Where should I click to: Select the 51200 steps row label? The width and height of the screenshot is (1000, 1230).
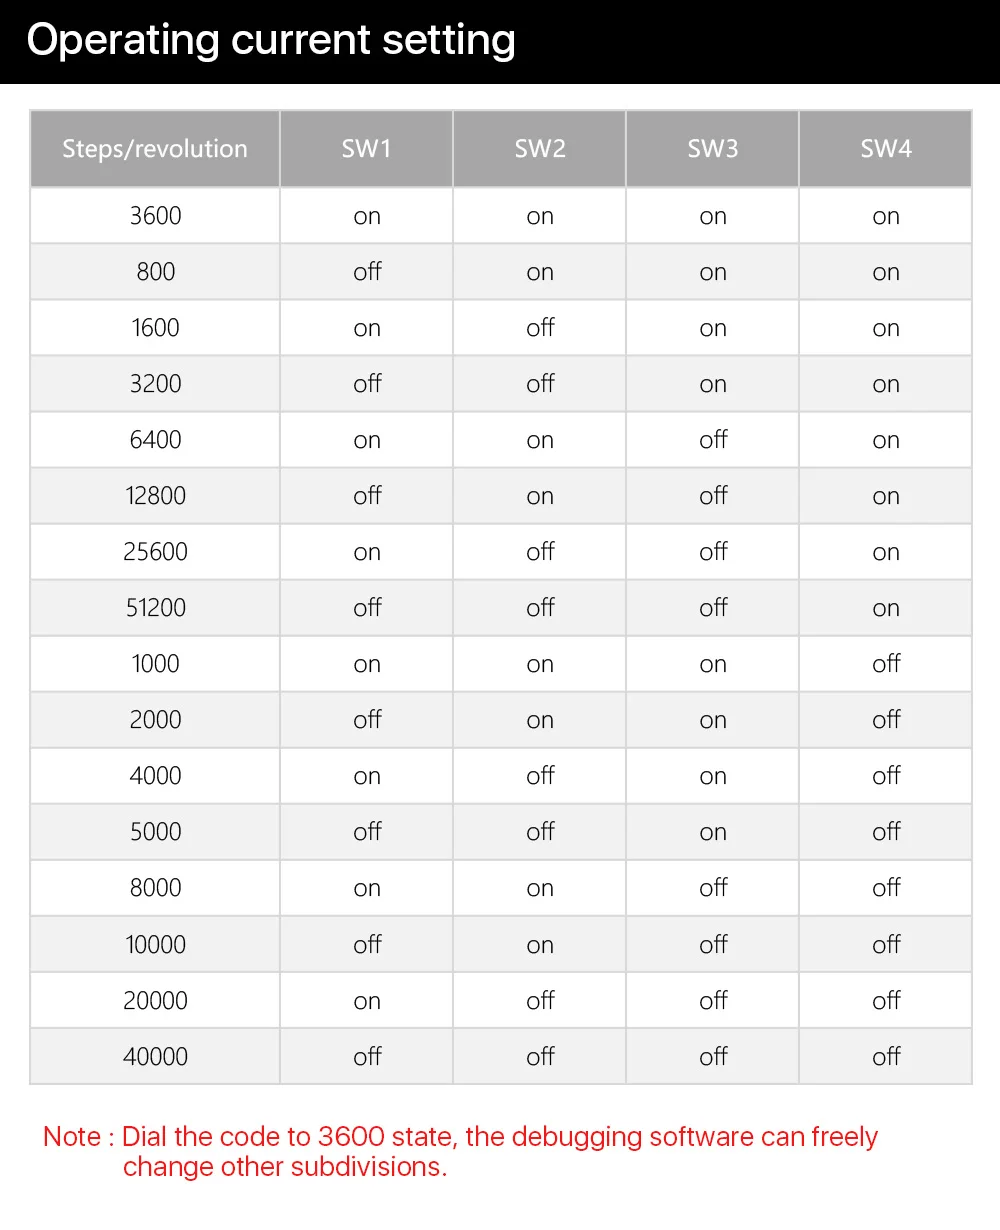pos(155,608)
